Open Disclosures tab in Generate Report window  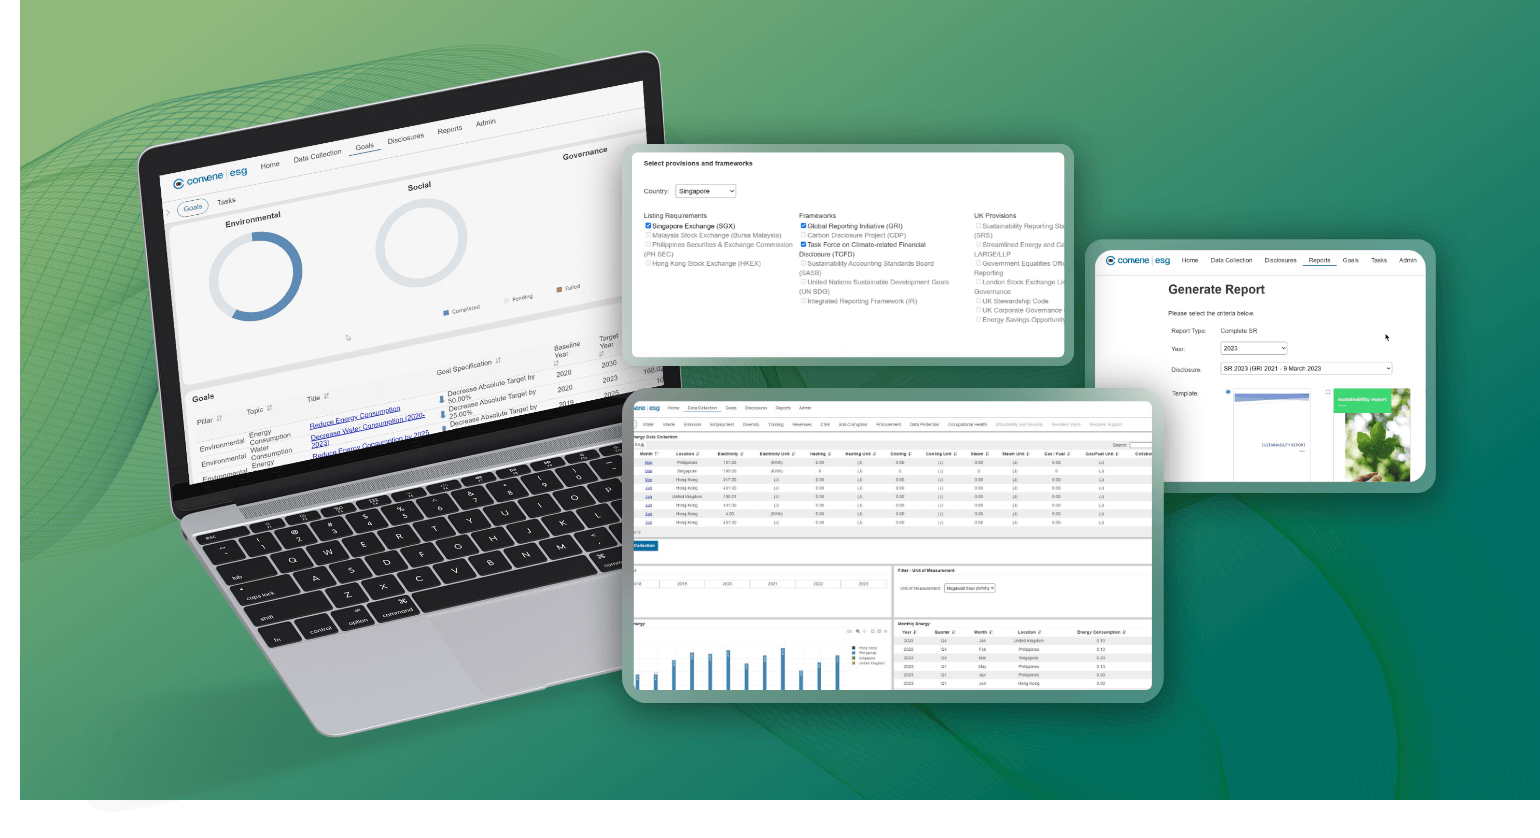(1280, 260)
